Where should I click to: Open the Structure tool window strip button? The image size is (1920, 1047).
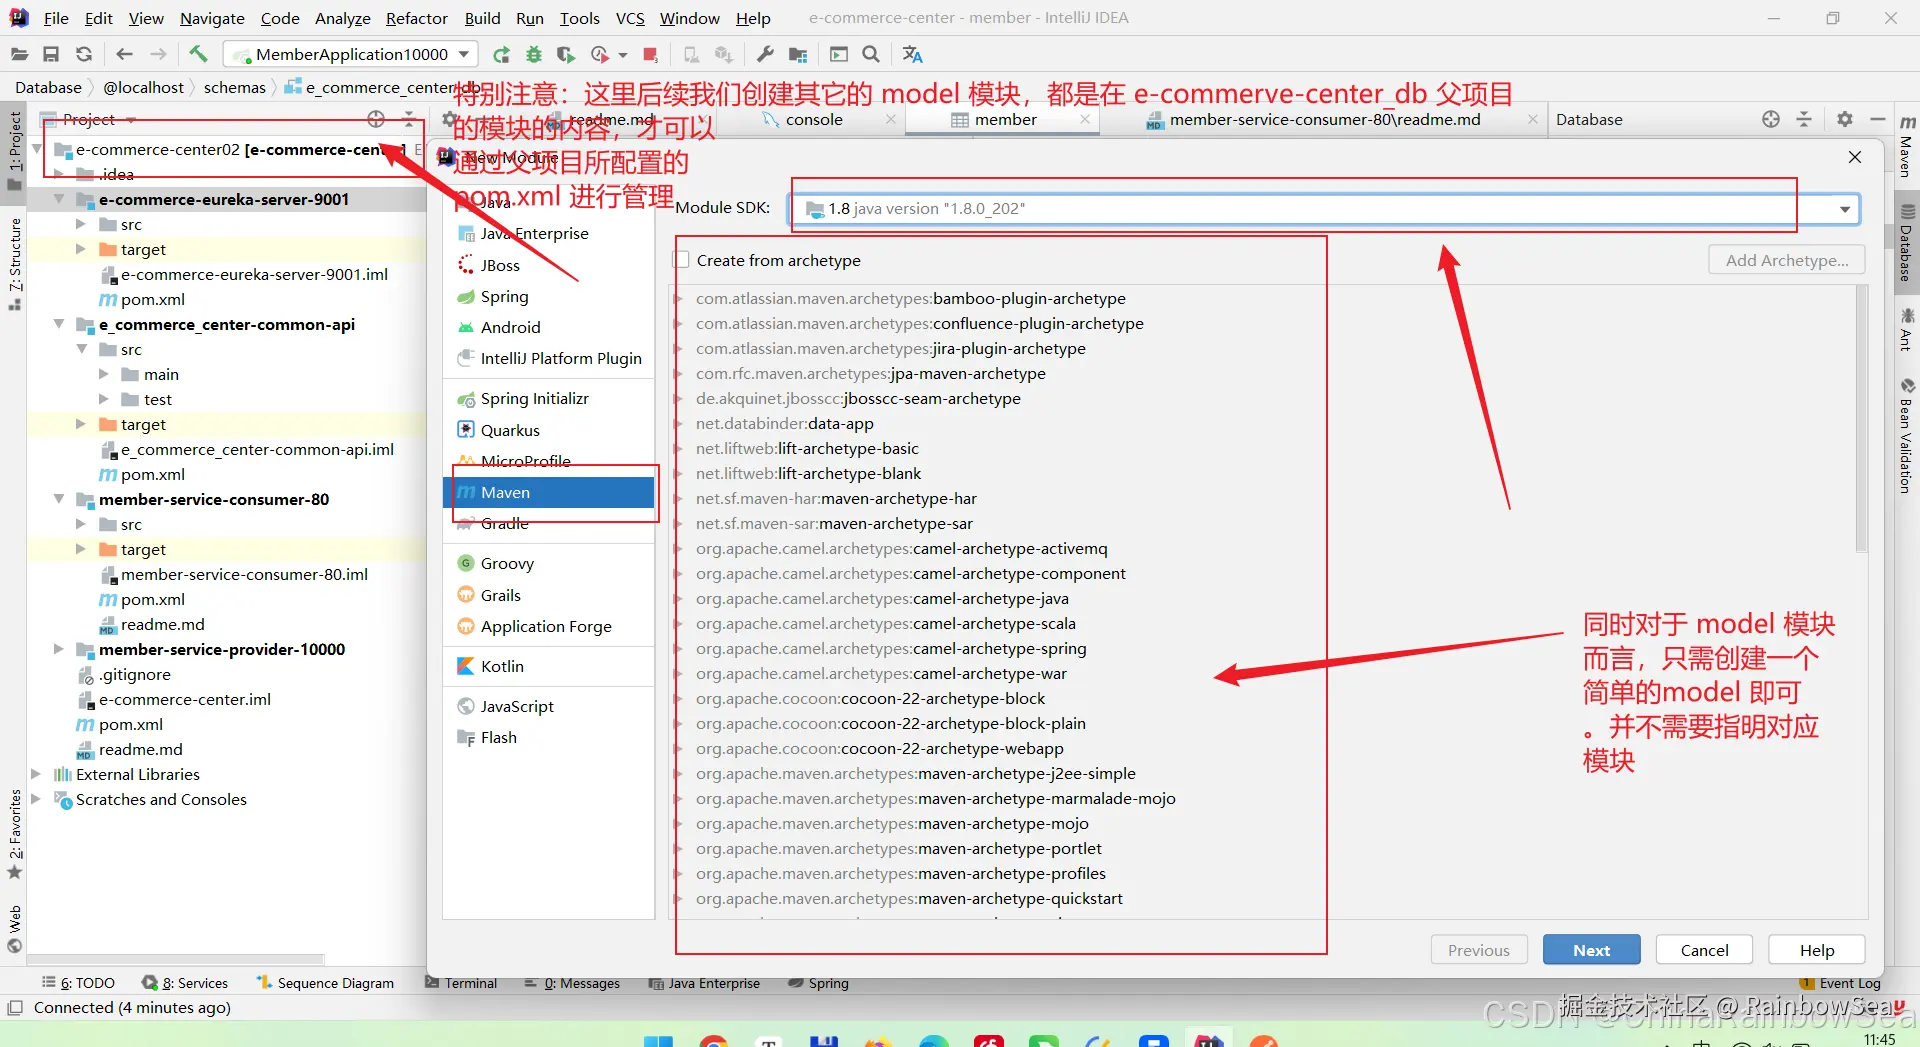point(15,262)
